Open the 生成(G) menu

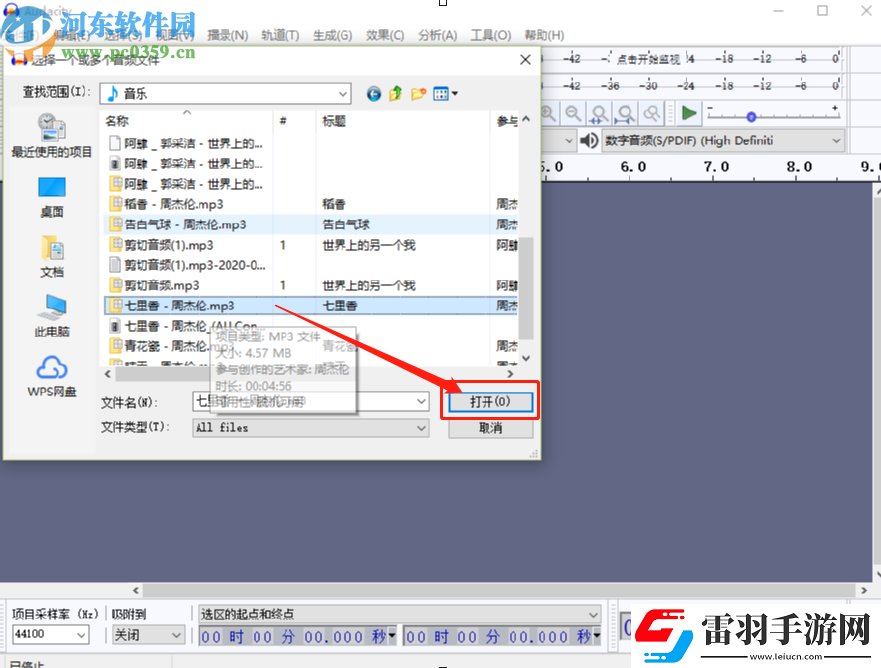(x=333, y=35)
